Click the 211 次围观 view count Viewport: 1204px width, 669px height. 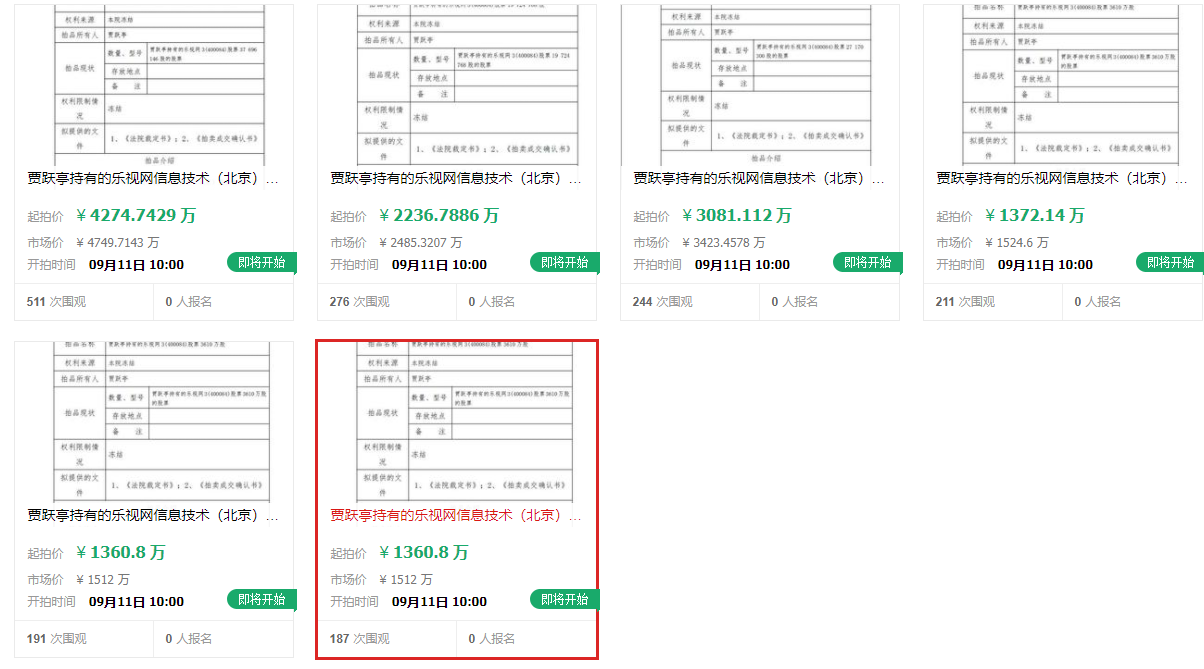click(x=966, y=302)
